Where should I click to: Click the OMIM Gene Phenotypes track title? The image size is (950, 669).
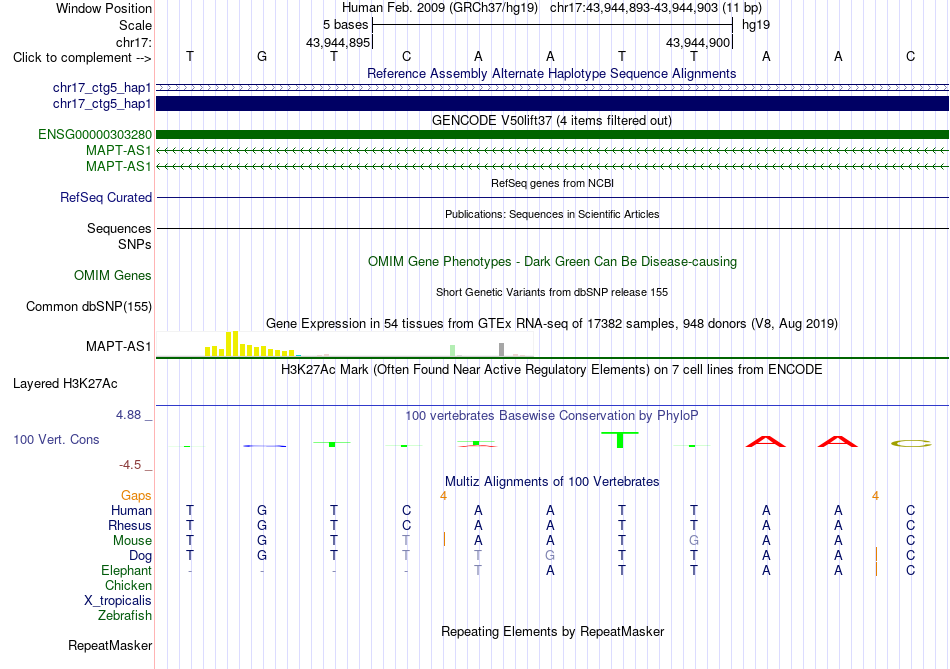(x=552, y=262)
